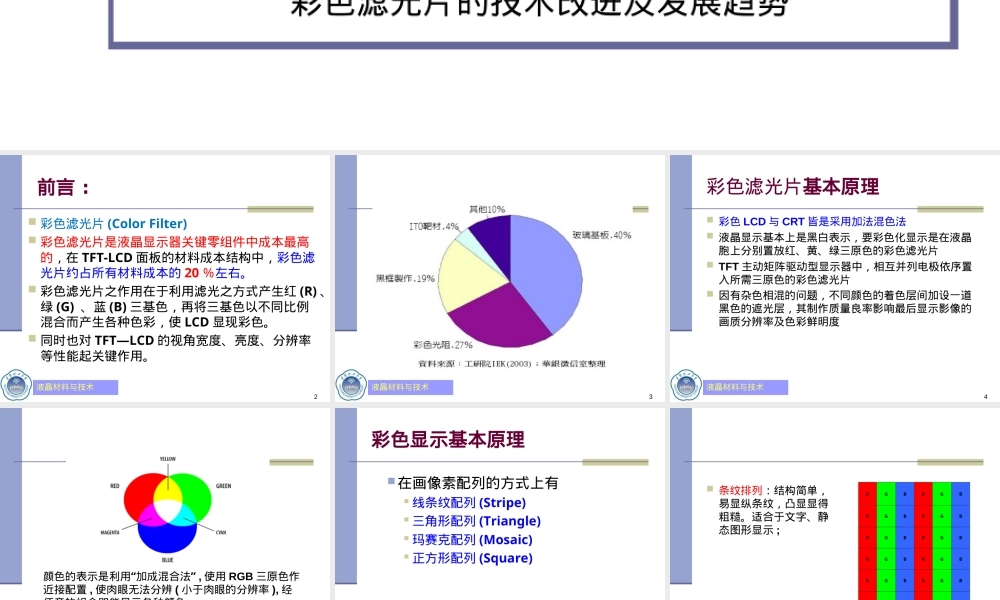
Task: Click page number 3 on the pie chart slide
Action: coord(650,397)
